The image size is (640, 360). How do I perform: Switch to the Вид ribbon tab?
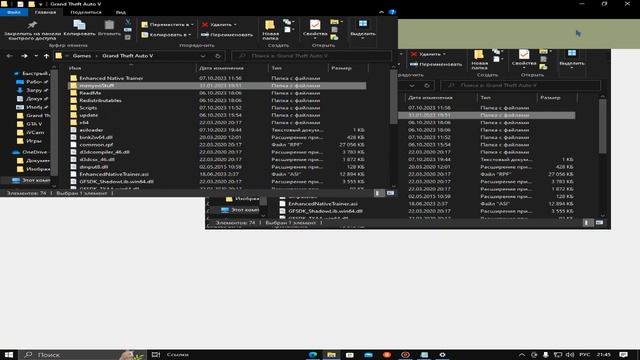click(x=121, y=12)
